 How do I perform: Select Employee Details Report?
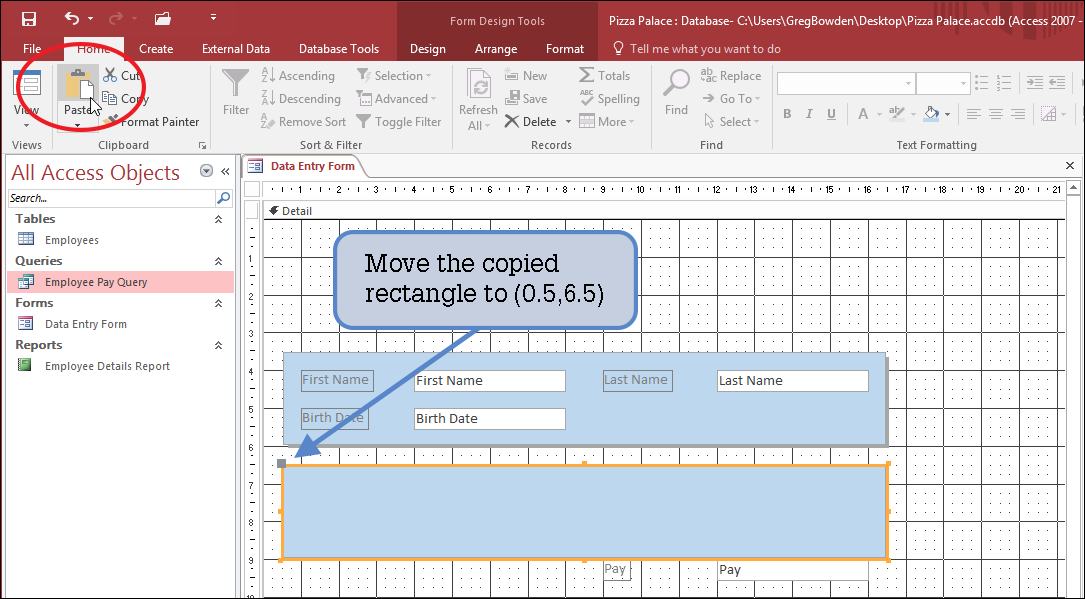(107, 366)
